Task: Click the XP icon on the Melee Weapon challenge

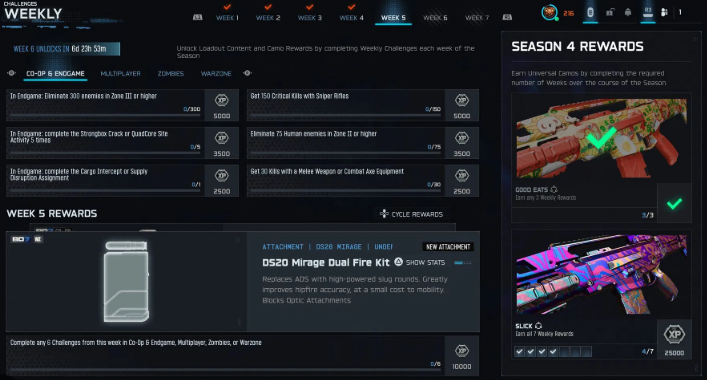Action: click(x=462, y=176)
